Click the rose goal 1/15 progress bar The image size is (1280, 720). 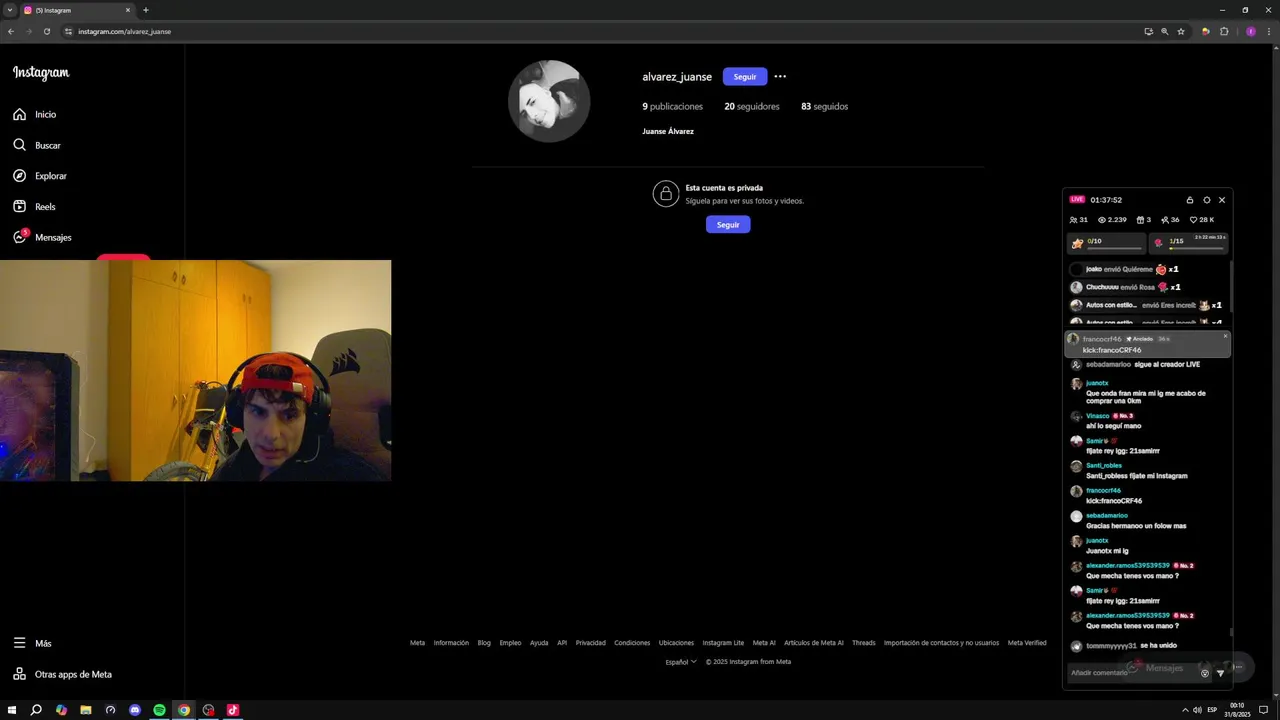click(1189, 243)
